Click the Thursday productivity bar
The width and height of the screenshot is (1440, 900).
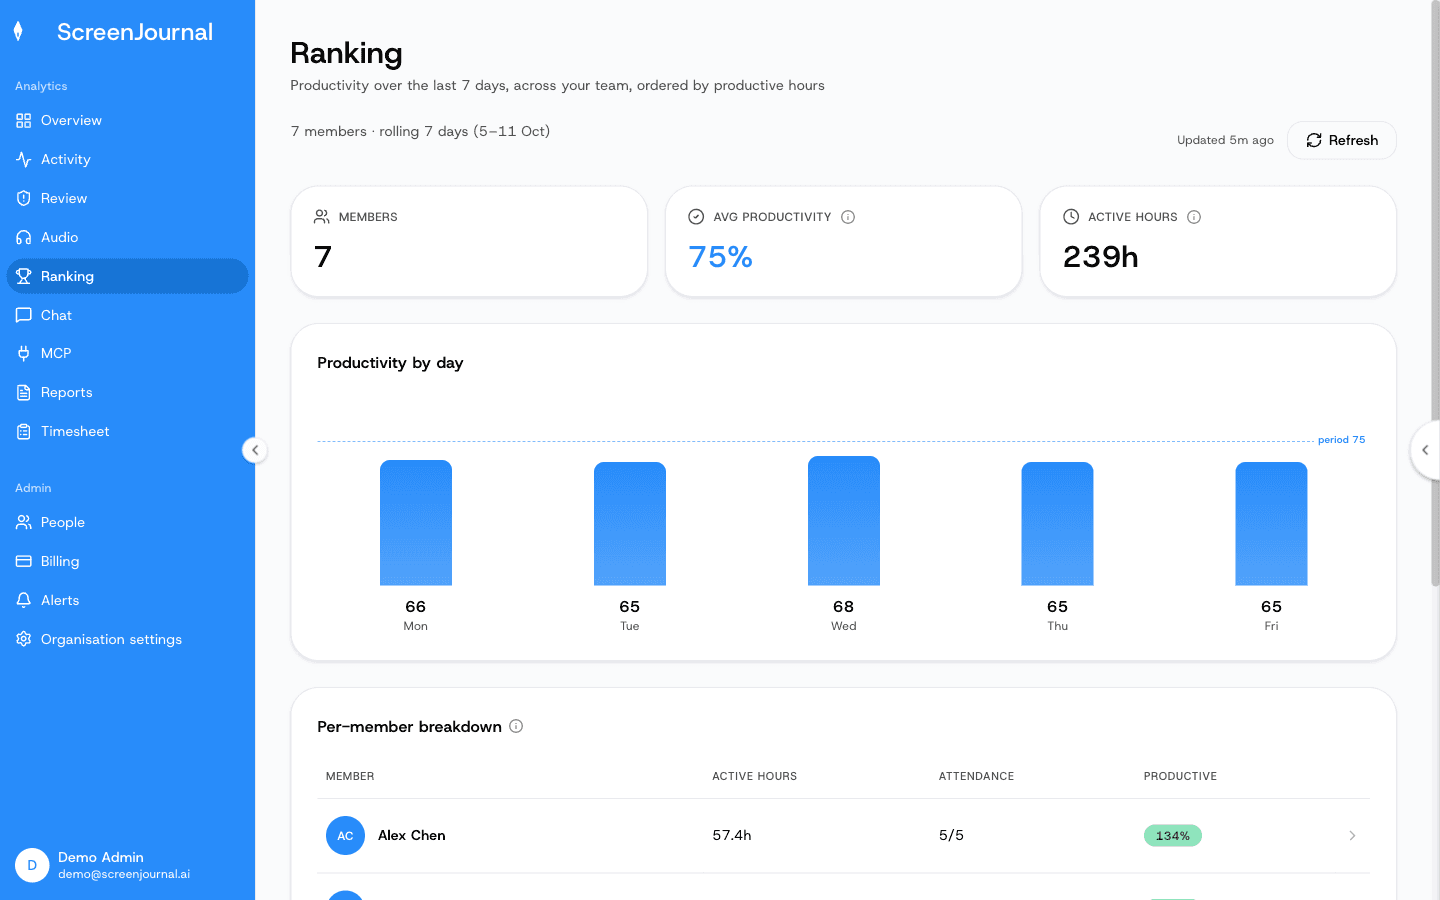1058,524
